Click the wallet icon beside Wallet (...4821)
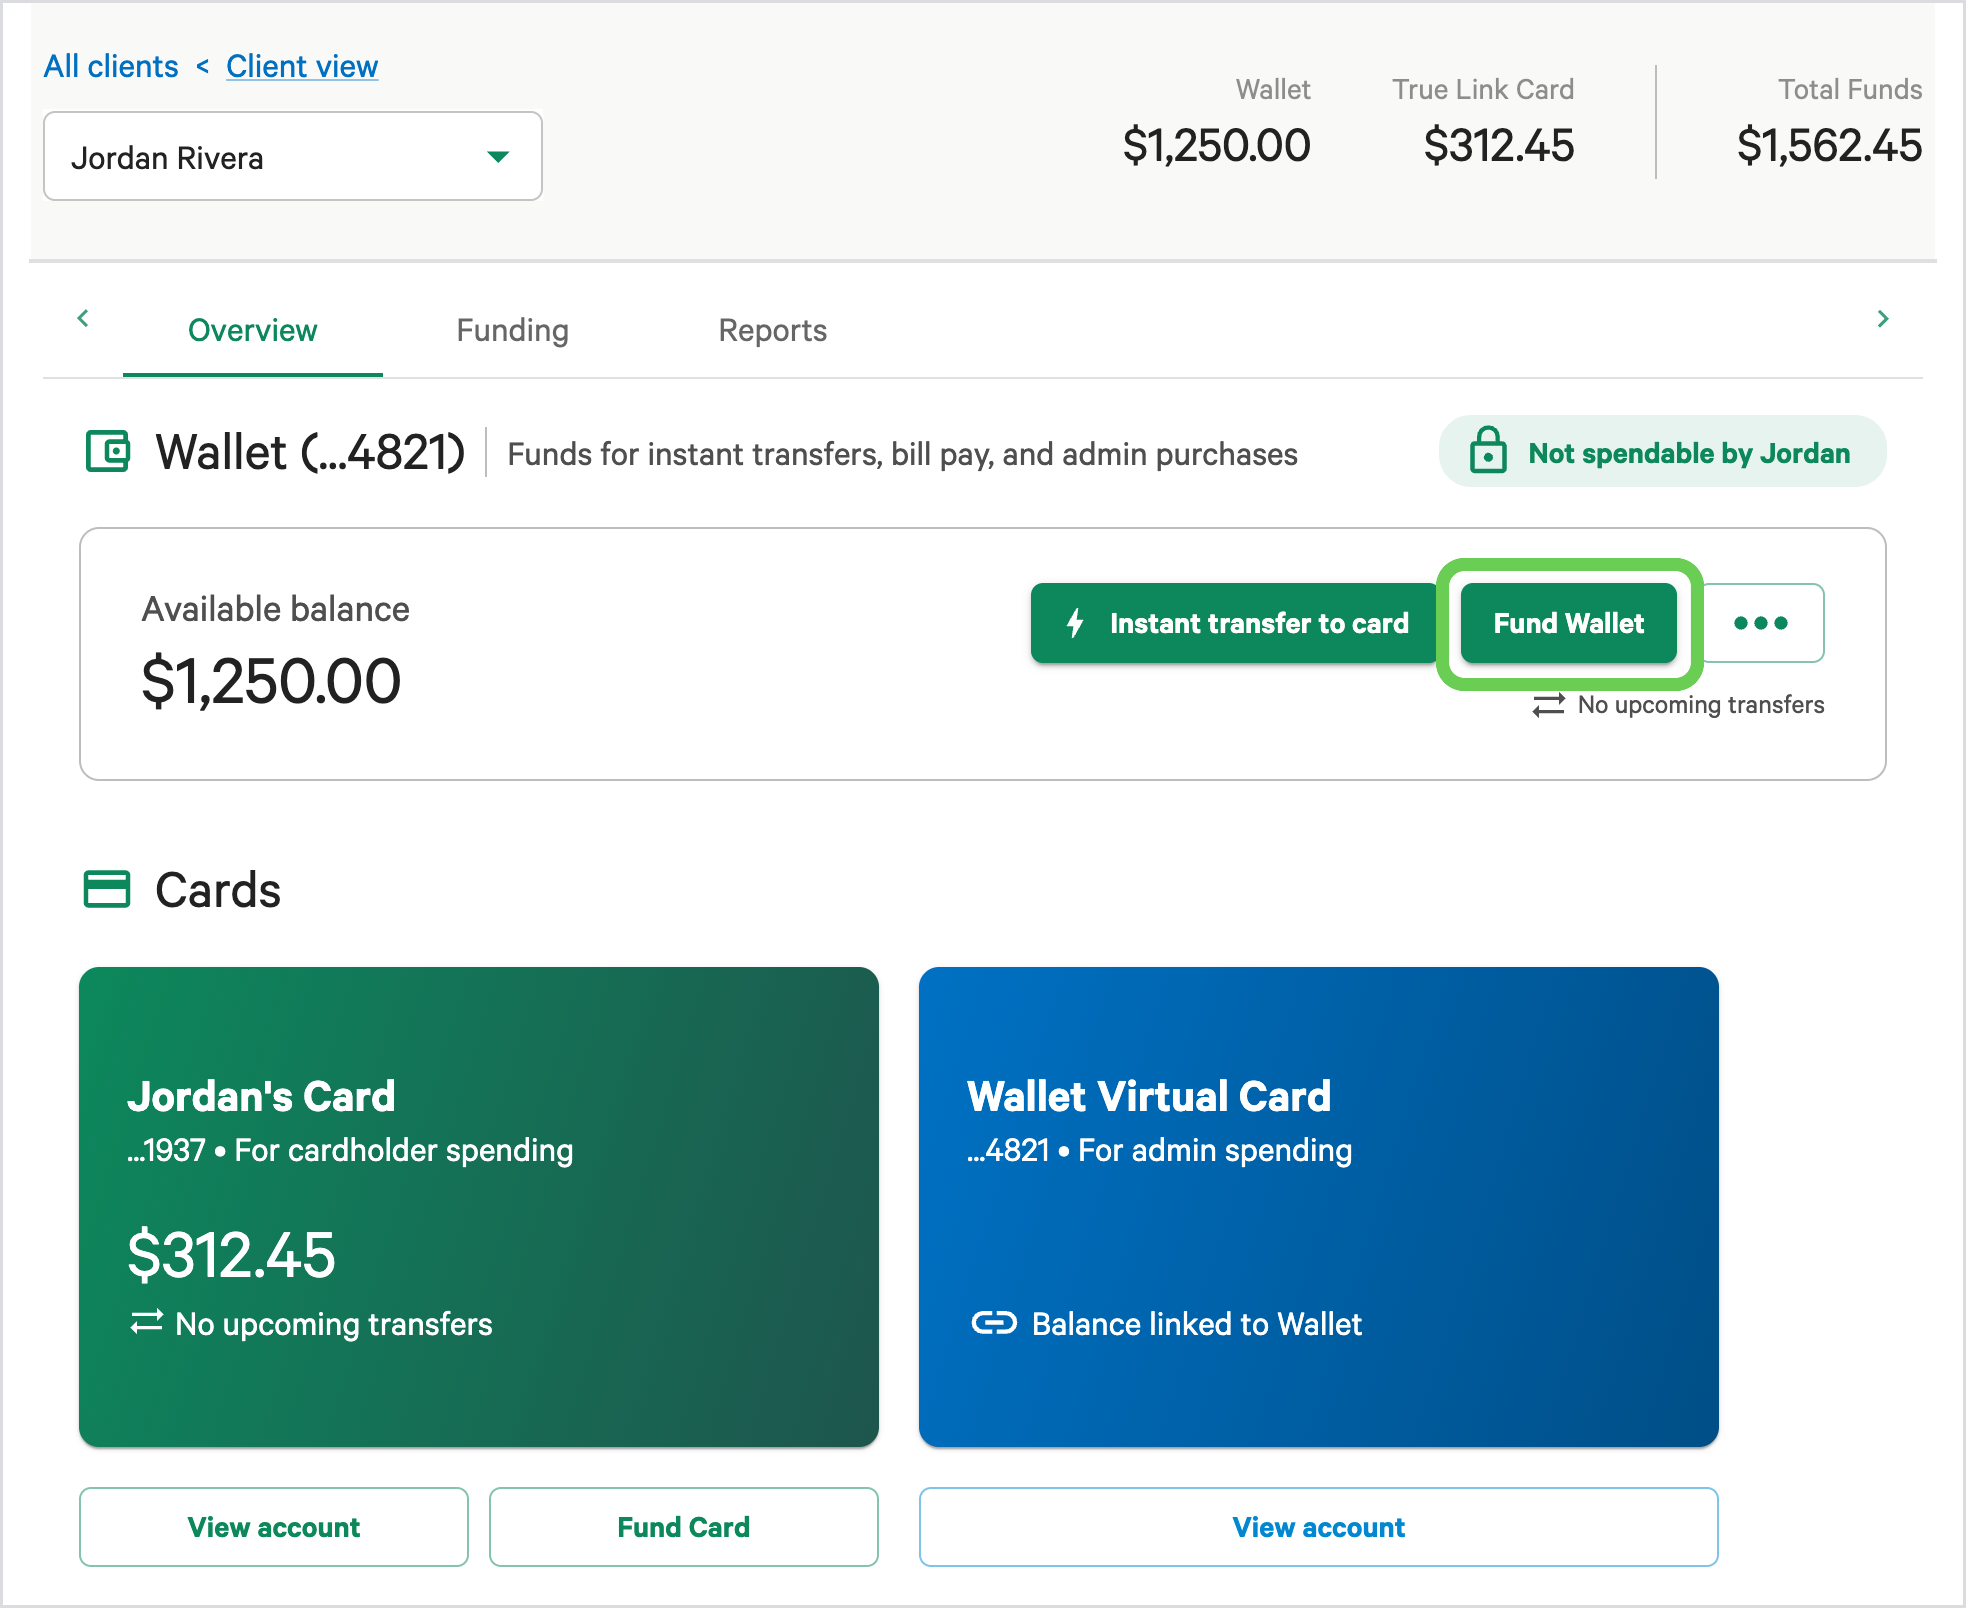The image size is (1966, 1608). click(x=107, y=451)
